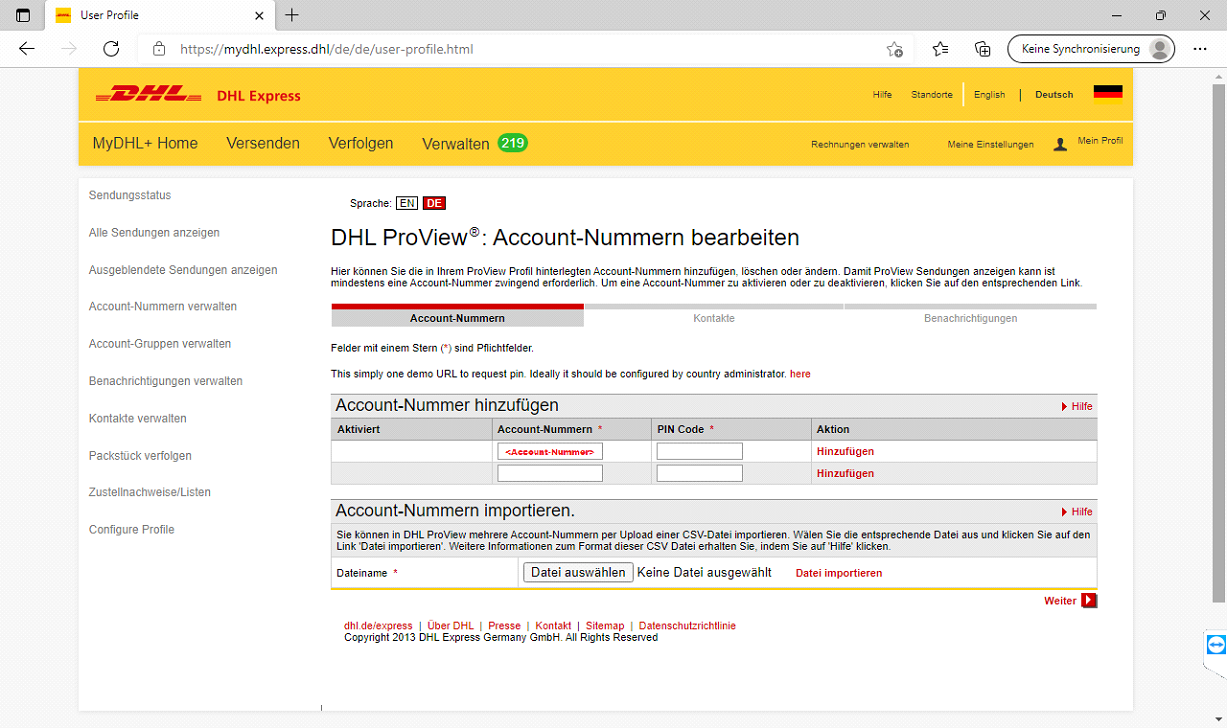Click the red 'here' link
Screen dimensions: 1227x728
pos(800,373)
